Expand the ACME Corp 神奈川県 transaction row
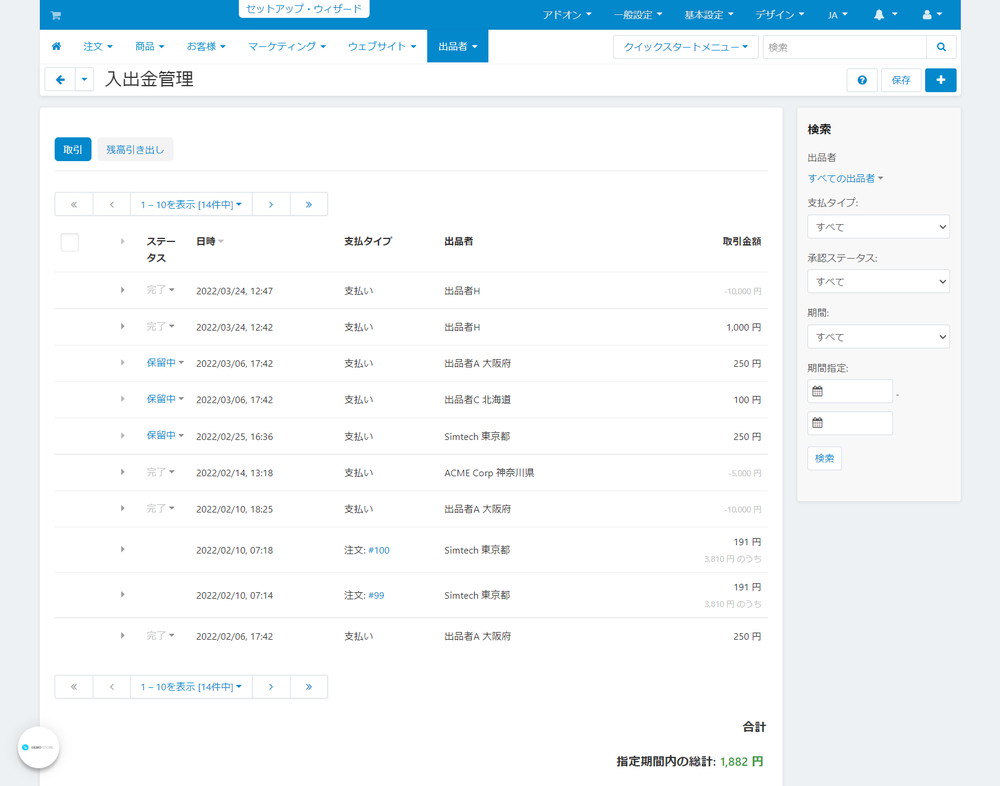Screen dimensions: 1000x786 (122, 471)
